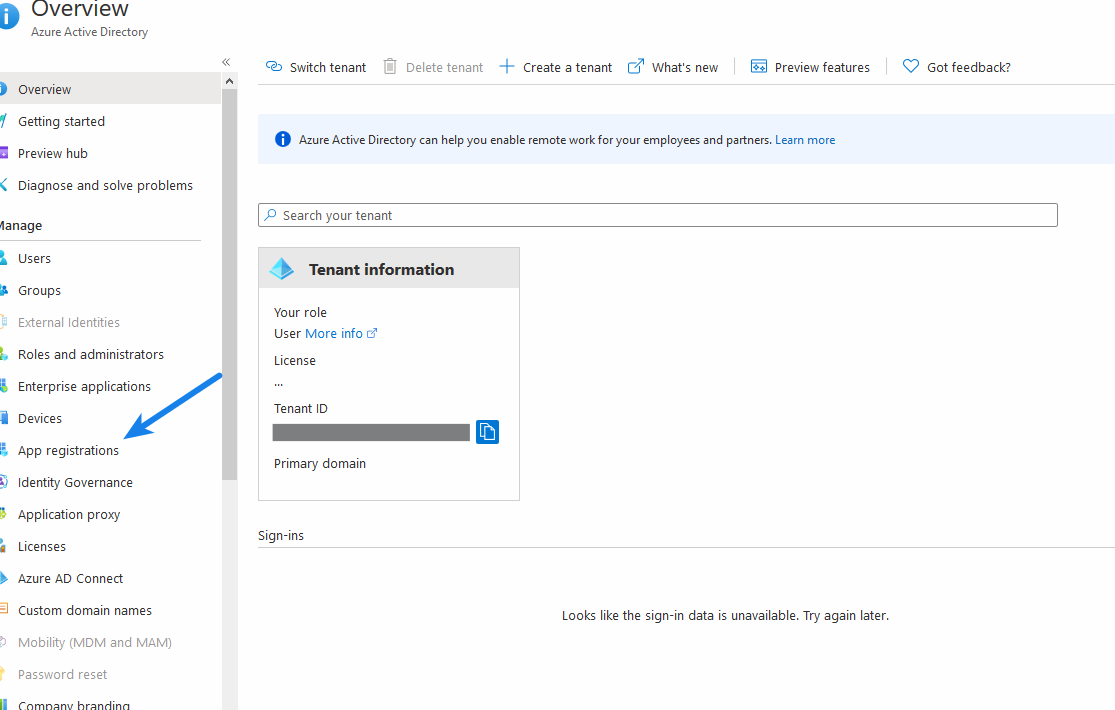Click the Tenant information pyramid icon
Image resolution: width=1115 pixels, height=710 pixels.
pyautogui.click(x=282, y=269)
